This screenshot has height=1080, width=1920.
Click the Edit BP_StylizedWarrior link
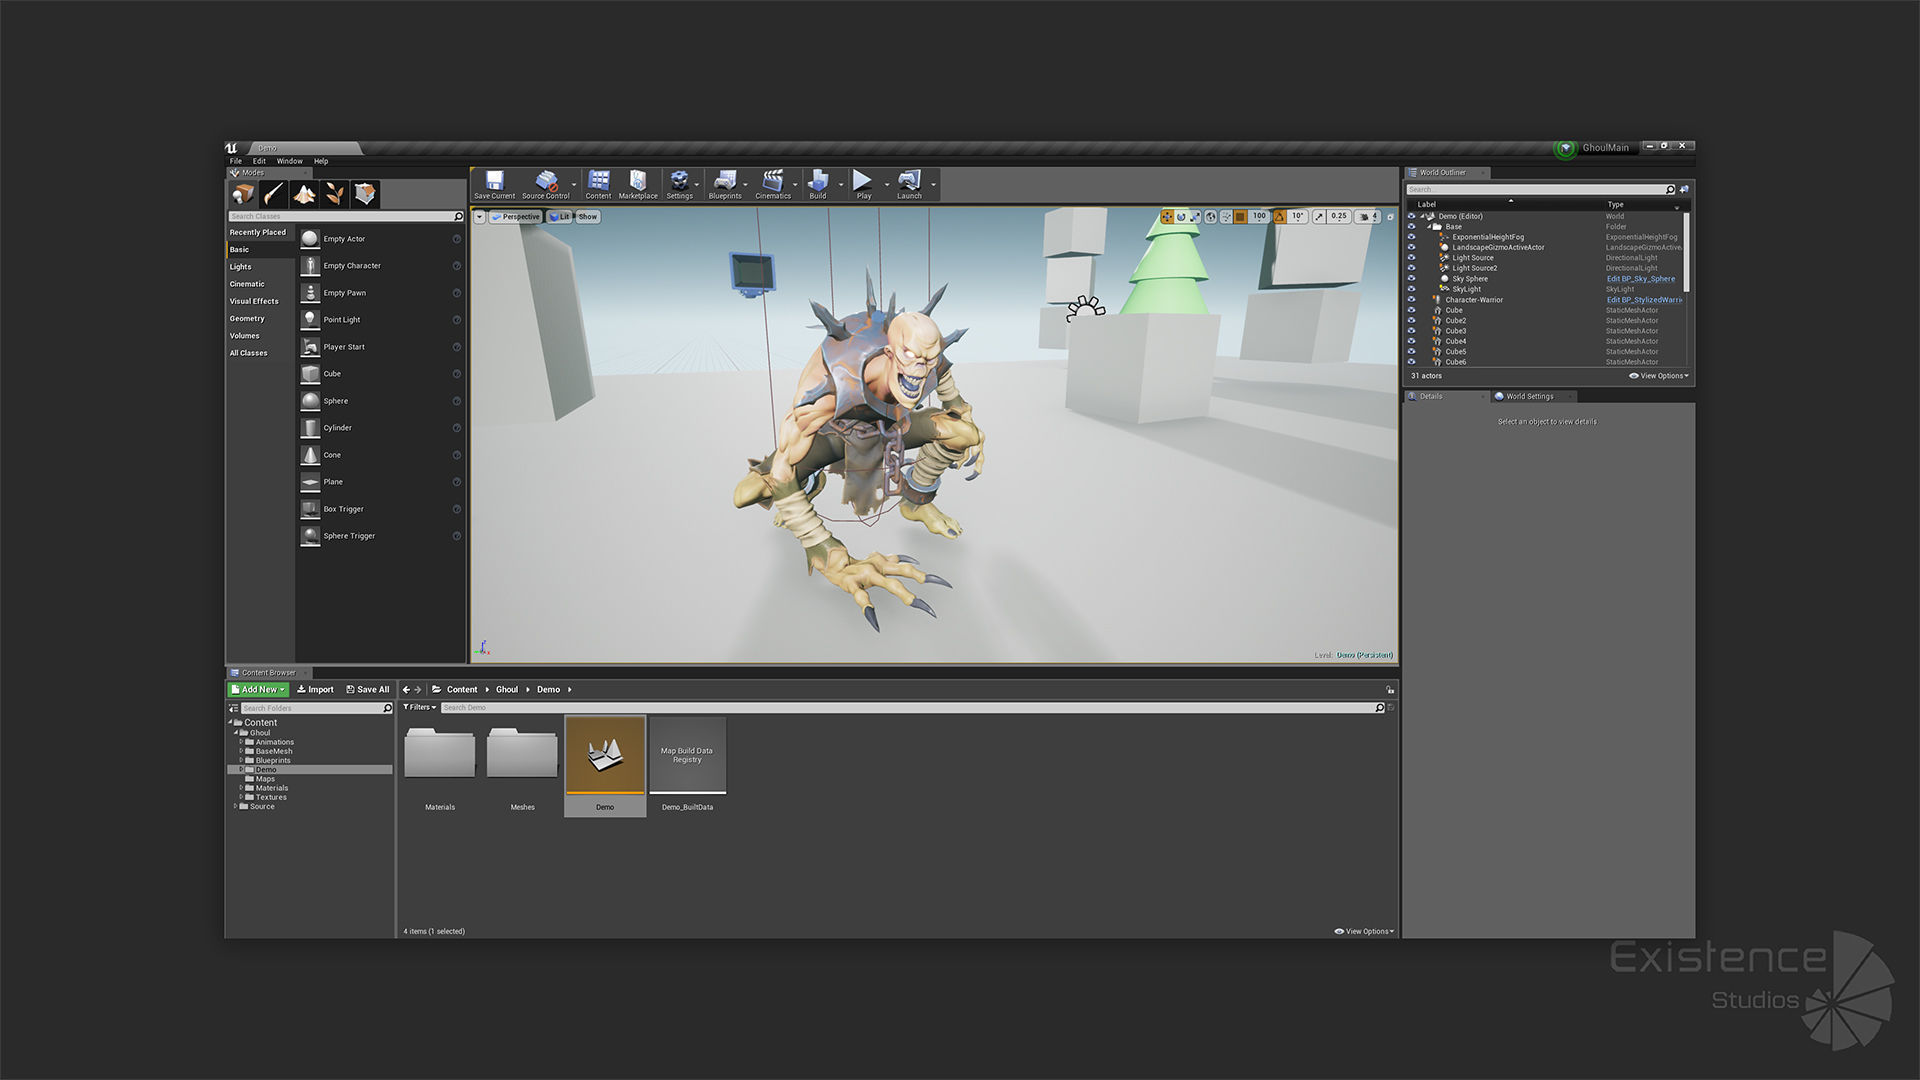pyautogui.click(x=1644, y=300)
